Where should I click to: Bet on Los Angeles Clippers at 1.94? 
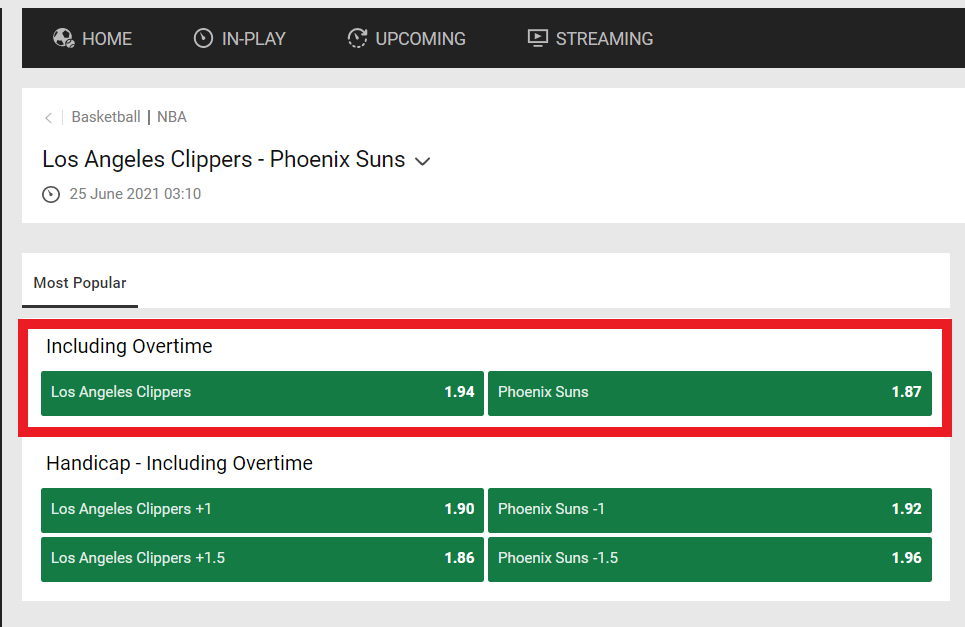point(262,393)
